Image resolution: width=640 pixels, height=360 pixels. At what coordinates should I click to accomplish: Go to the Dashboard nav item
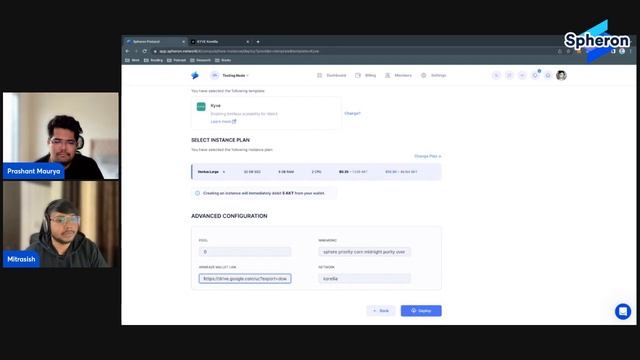pos(331,76)
